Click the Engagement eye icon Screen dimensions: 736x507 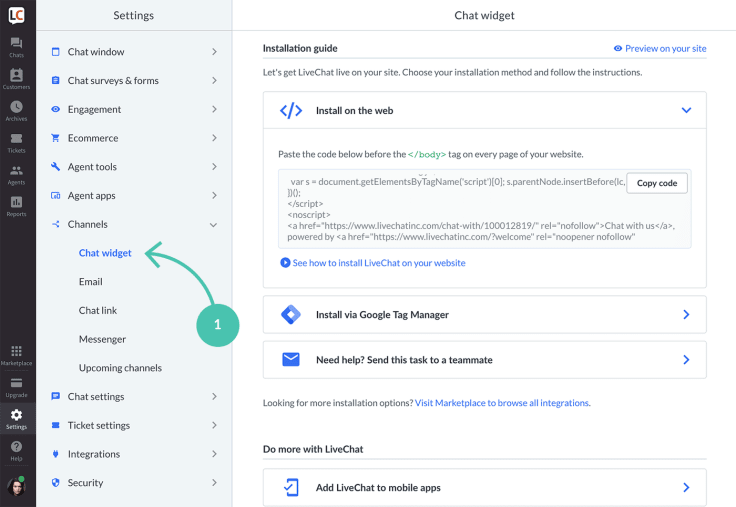tap(55, 109)
